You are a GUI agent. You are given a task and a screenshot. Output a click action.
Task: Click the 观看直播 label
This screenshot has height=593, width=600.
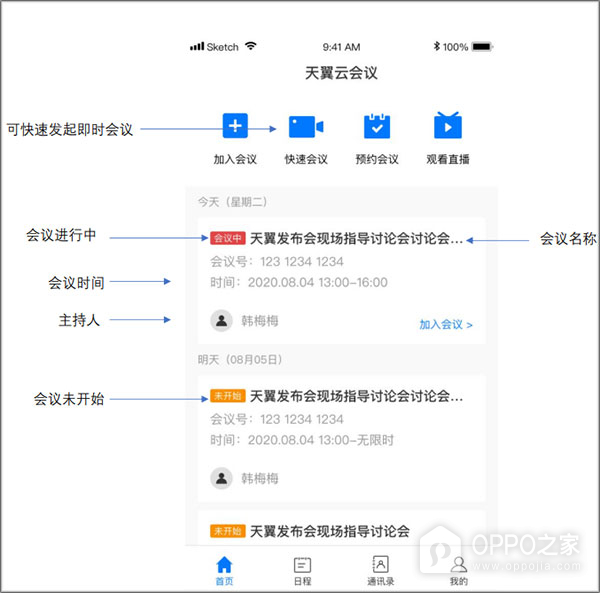tap(448, 159)
